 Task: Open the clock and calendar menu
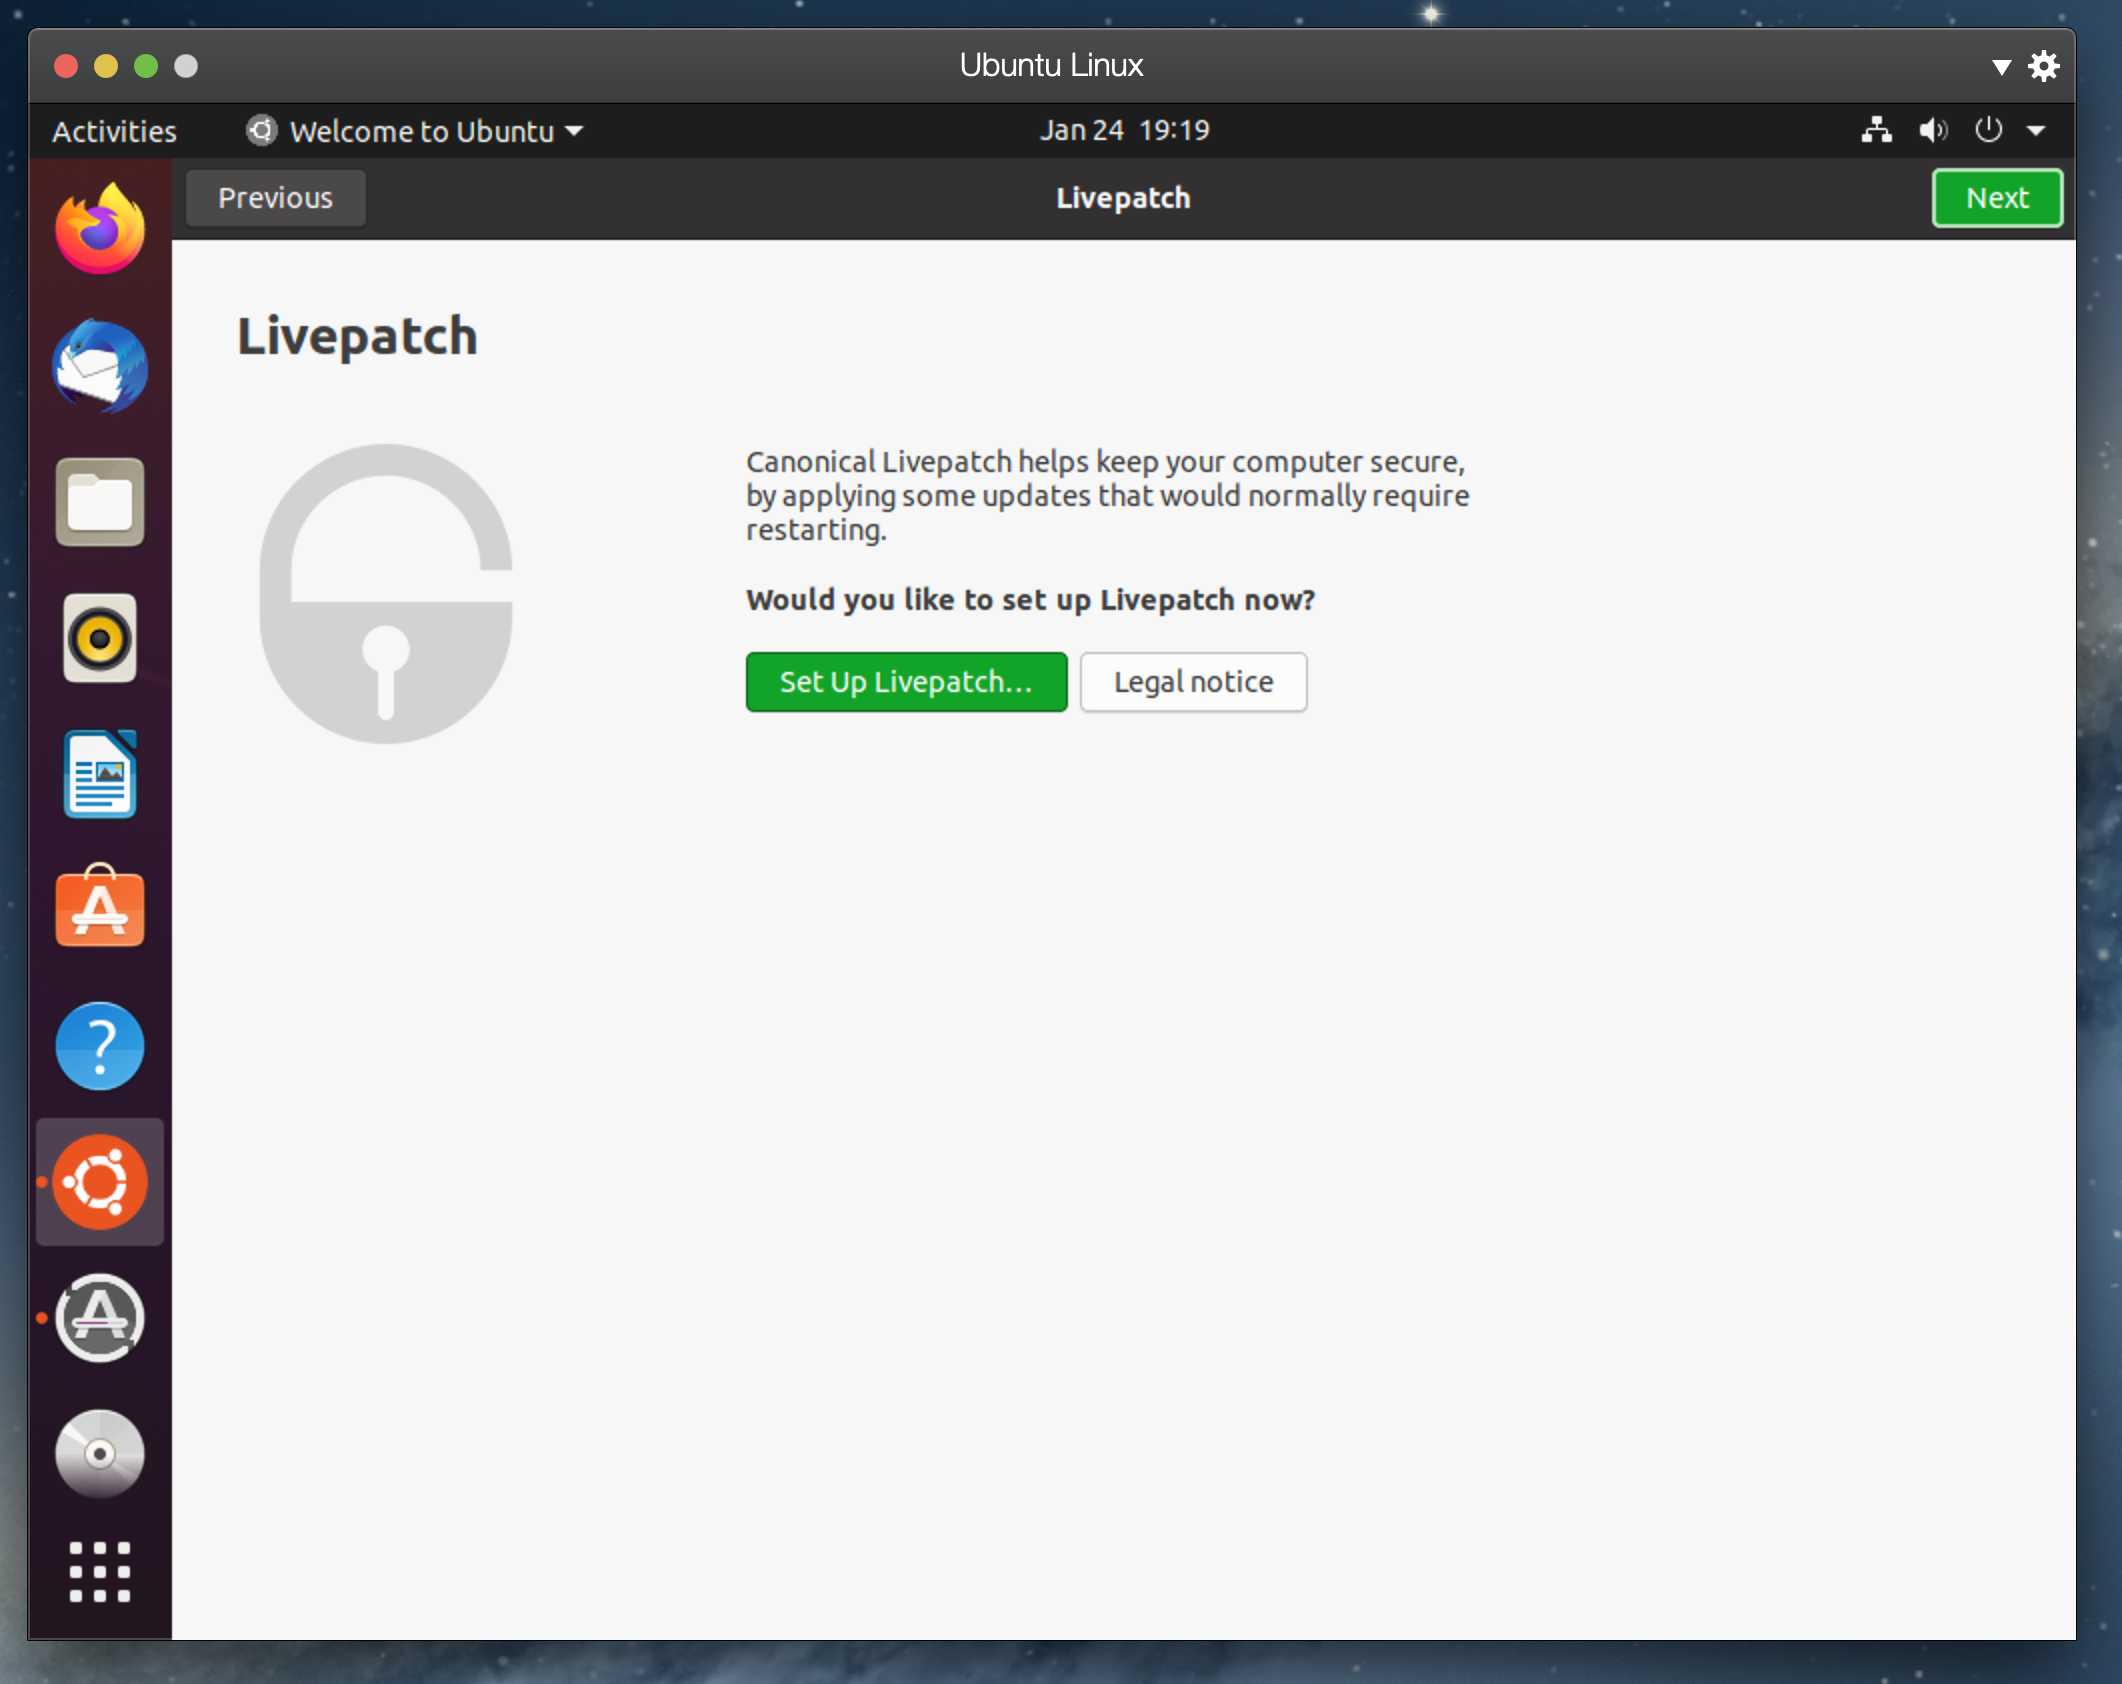tap(1124, 130)
